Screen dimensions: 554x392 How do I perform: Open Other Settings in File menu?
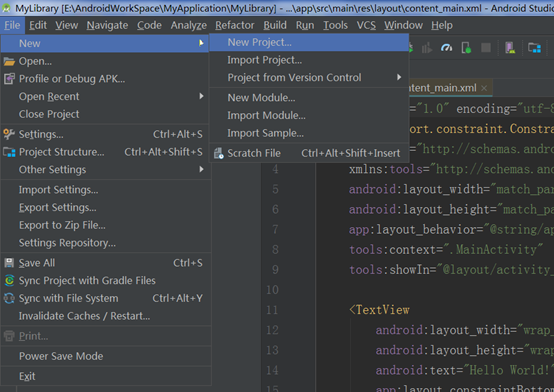pos(105,169)
